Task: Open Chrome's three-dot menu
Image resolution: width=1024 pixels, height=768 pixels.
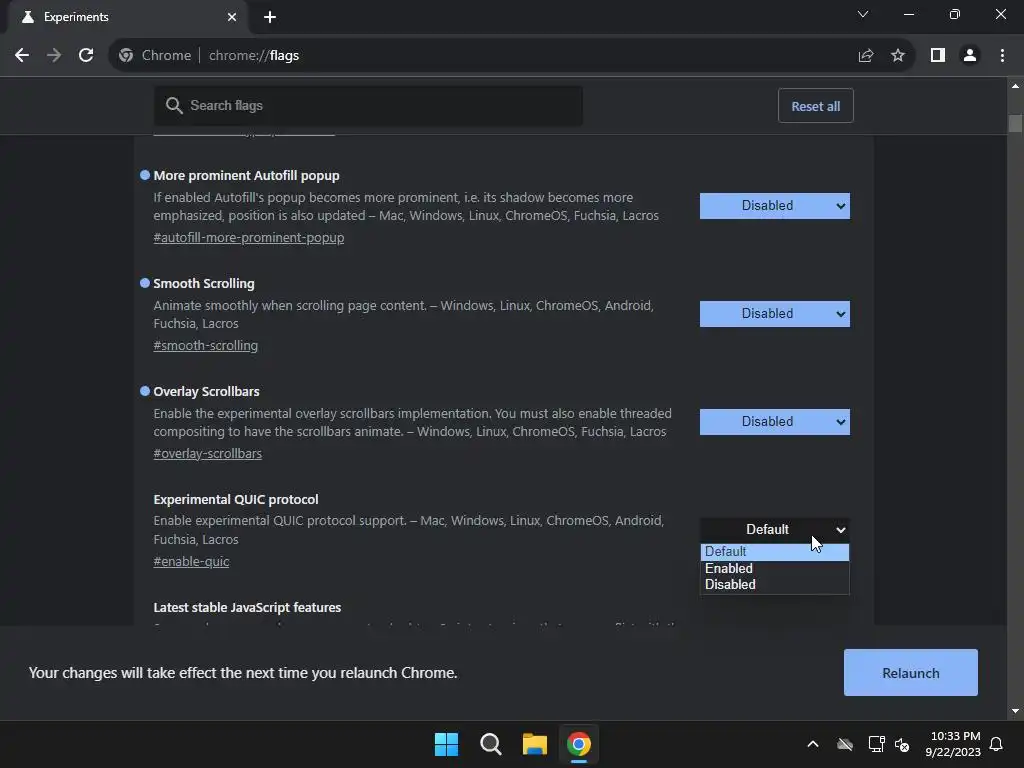Action: click(1002, 56)
